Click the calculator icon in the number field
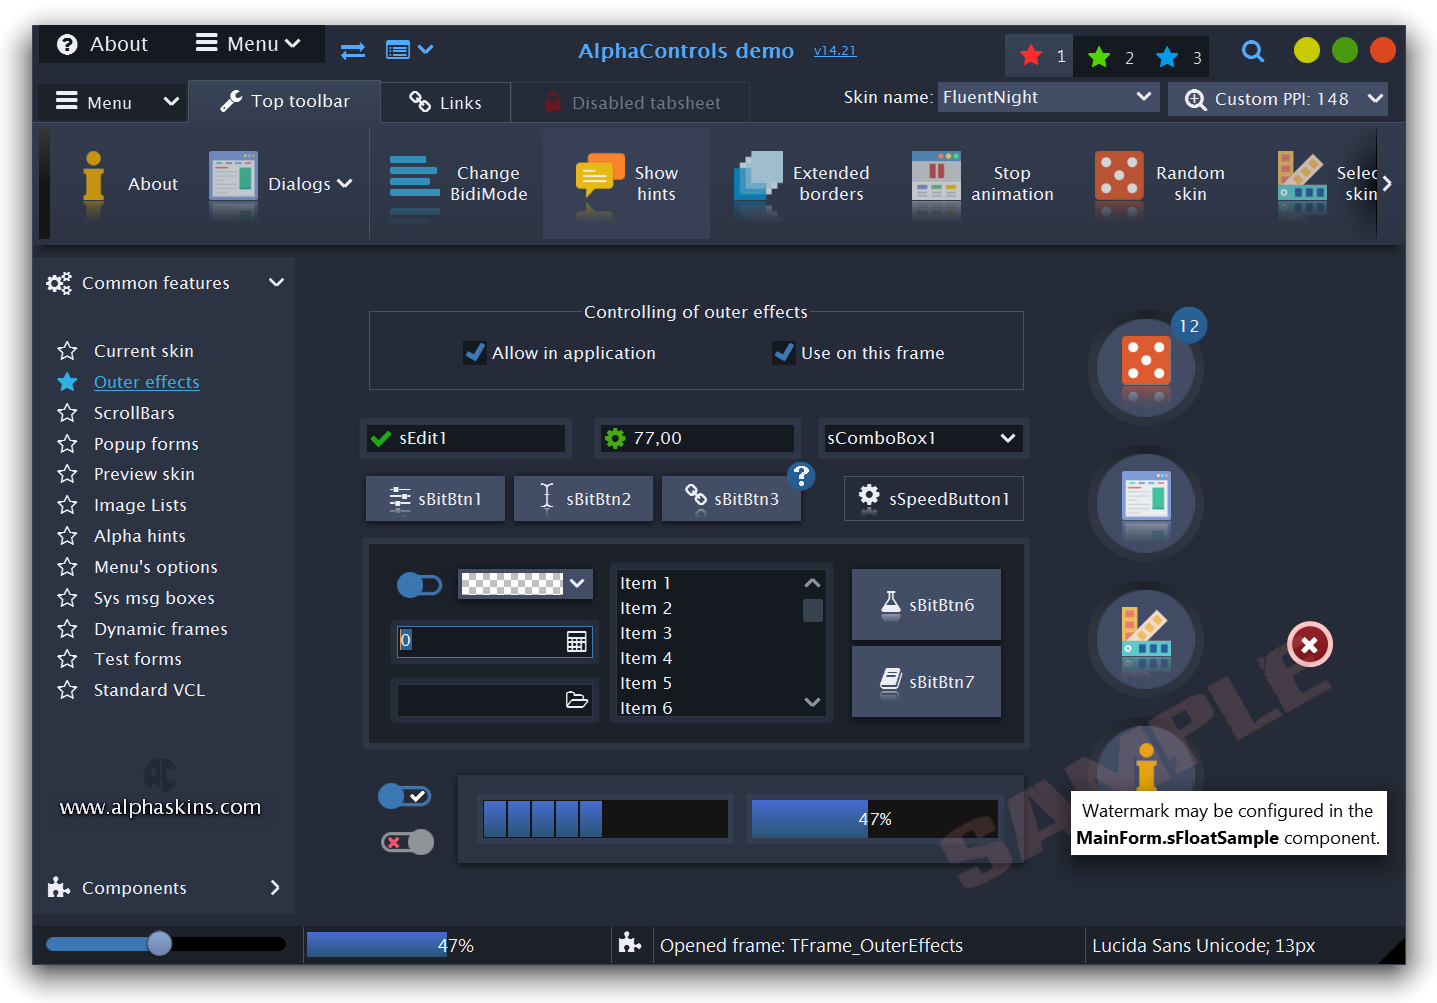This screenshot has width=1437, height=1003. coord(576,642)
